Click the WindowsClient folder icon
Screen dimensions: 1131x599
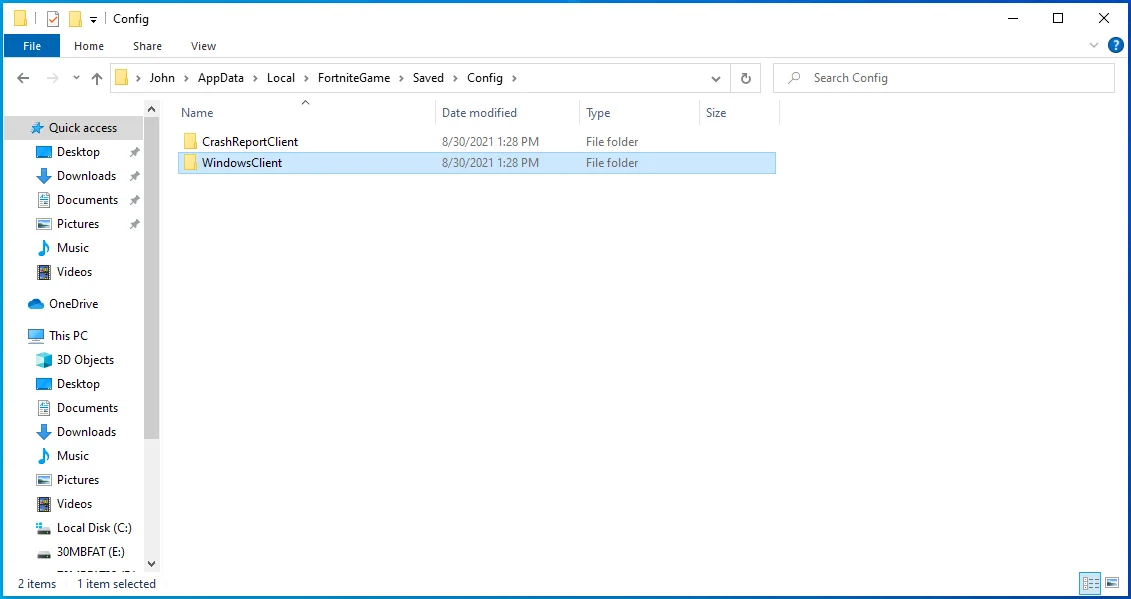coord(190,162)
